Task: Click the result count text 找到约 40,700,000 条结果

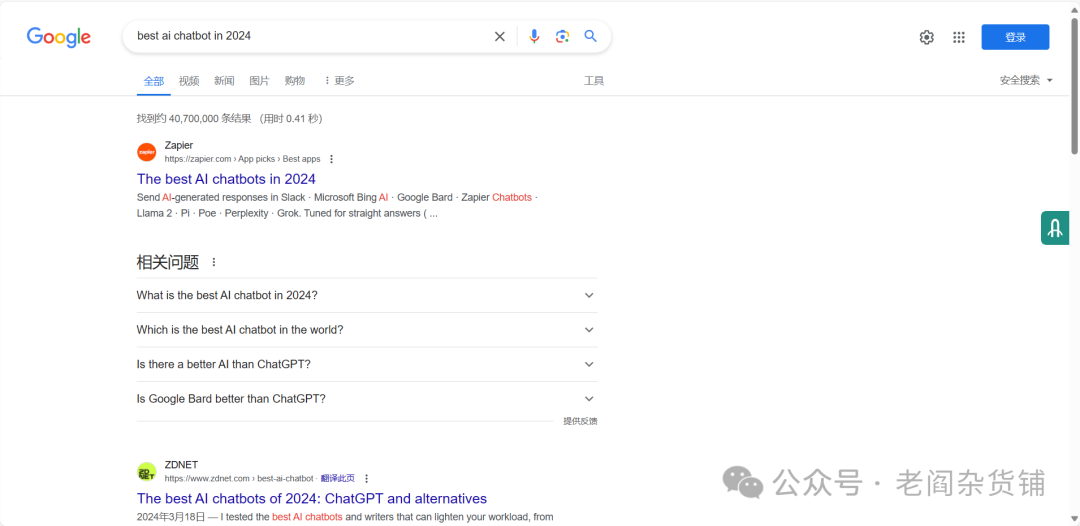Action: [x=194, y=118]
